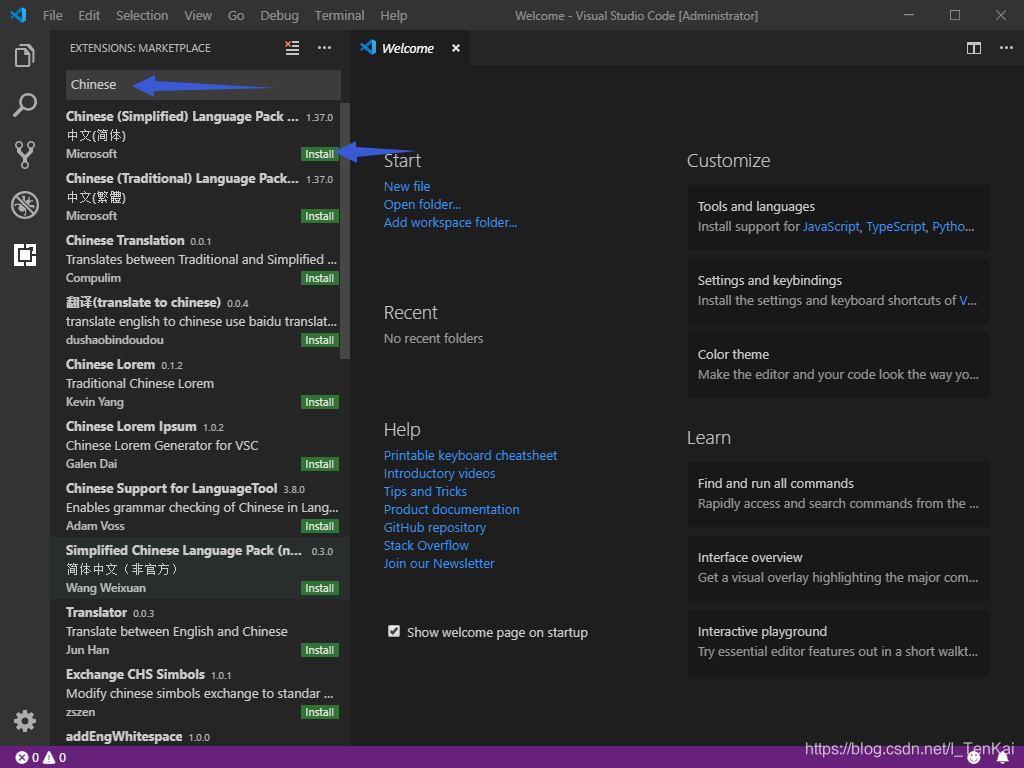1024x768 pixels.
Task: Toggle Show welcome page on startup
Action: [394, 631]
